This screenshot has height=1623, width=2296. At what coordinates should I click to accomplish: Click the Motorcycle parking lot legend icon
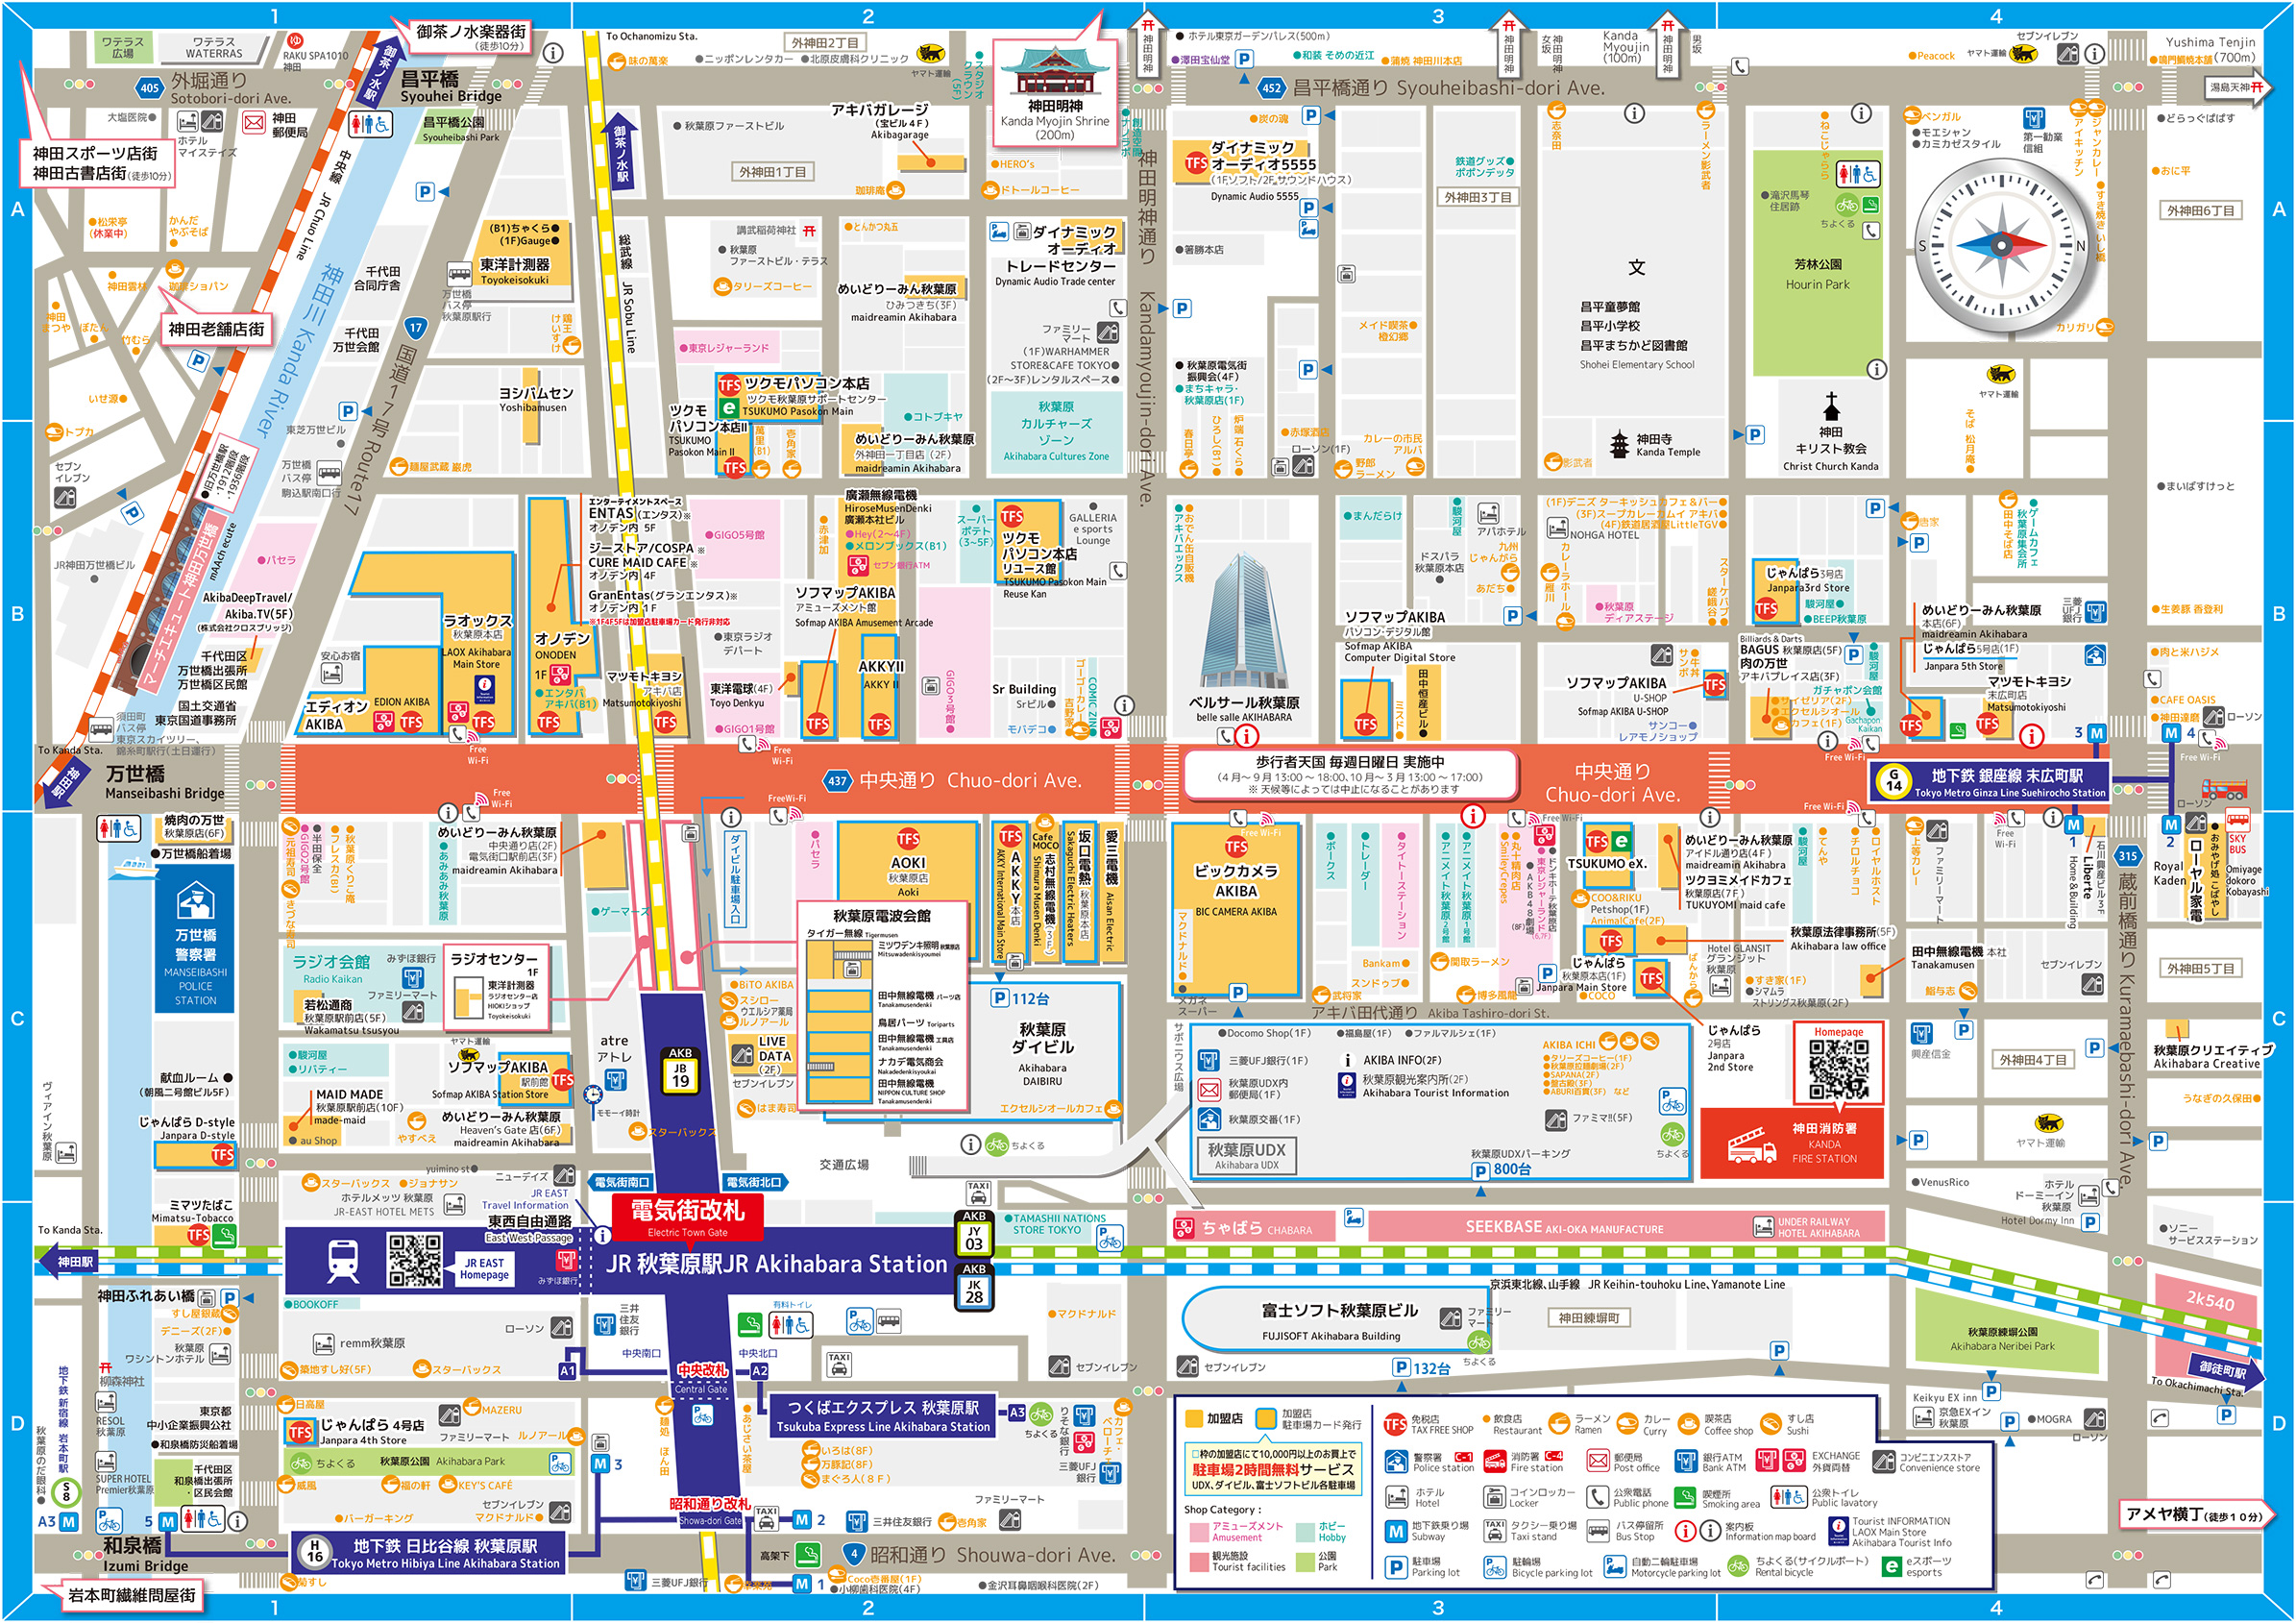click(1616, 1567)
